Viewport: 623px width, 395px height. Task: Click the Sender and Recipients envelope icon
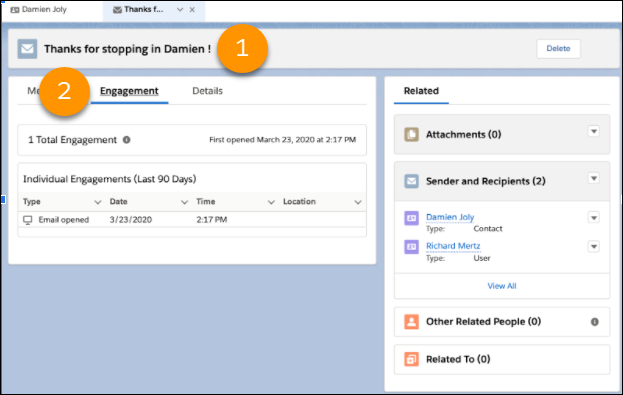tap(411, 181)
